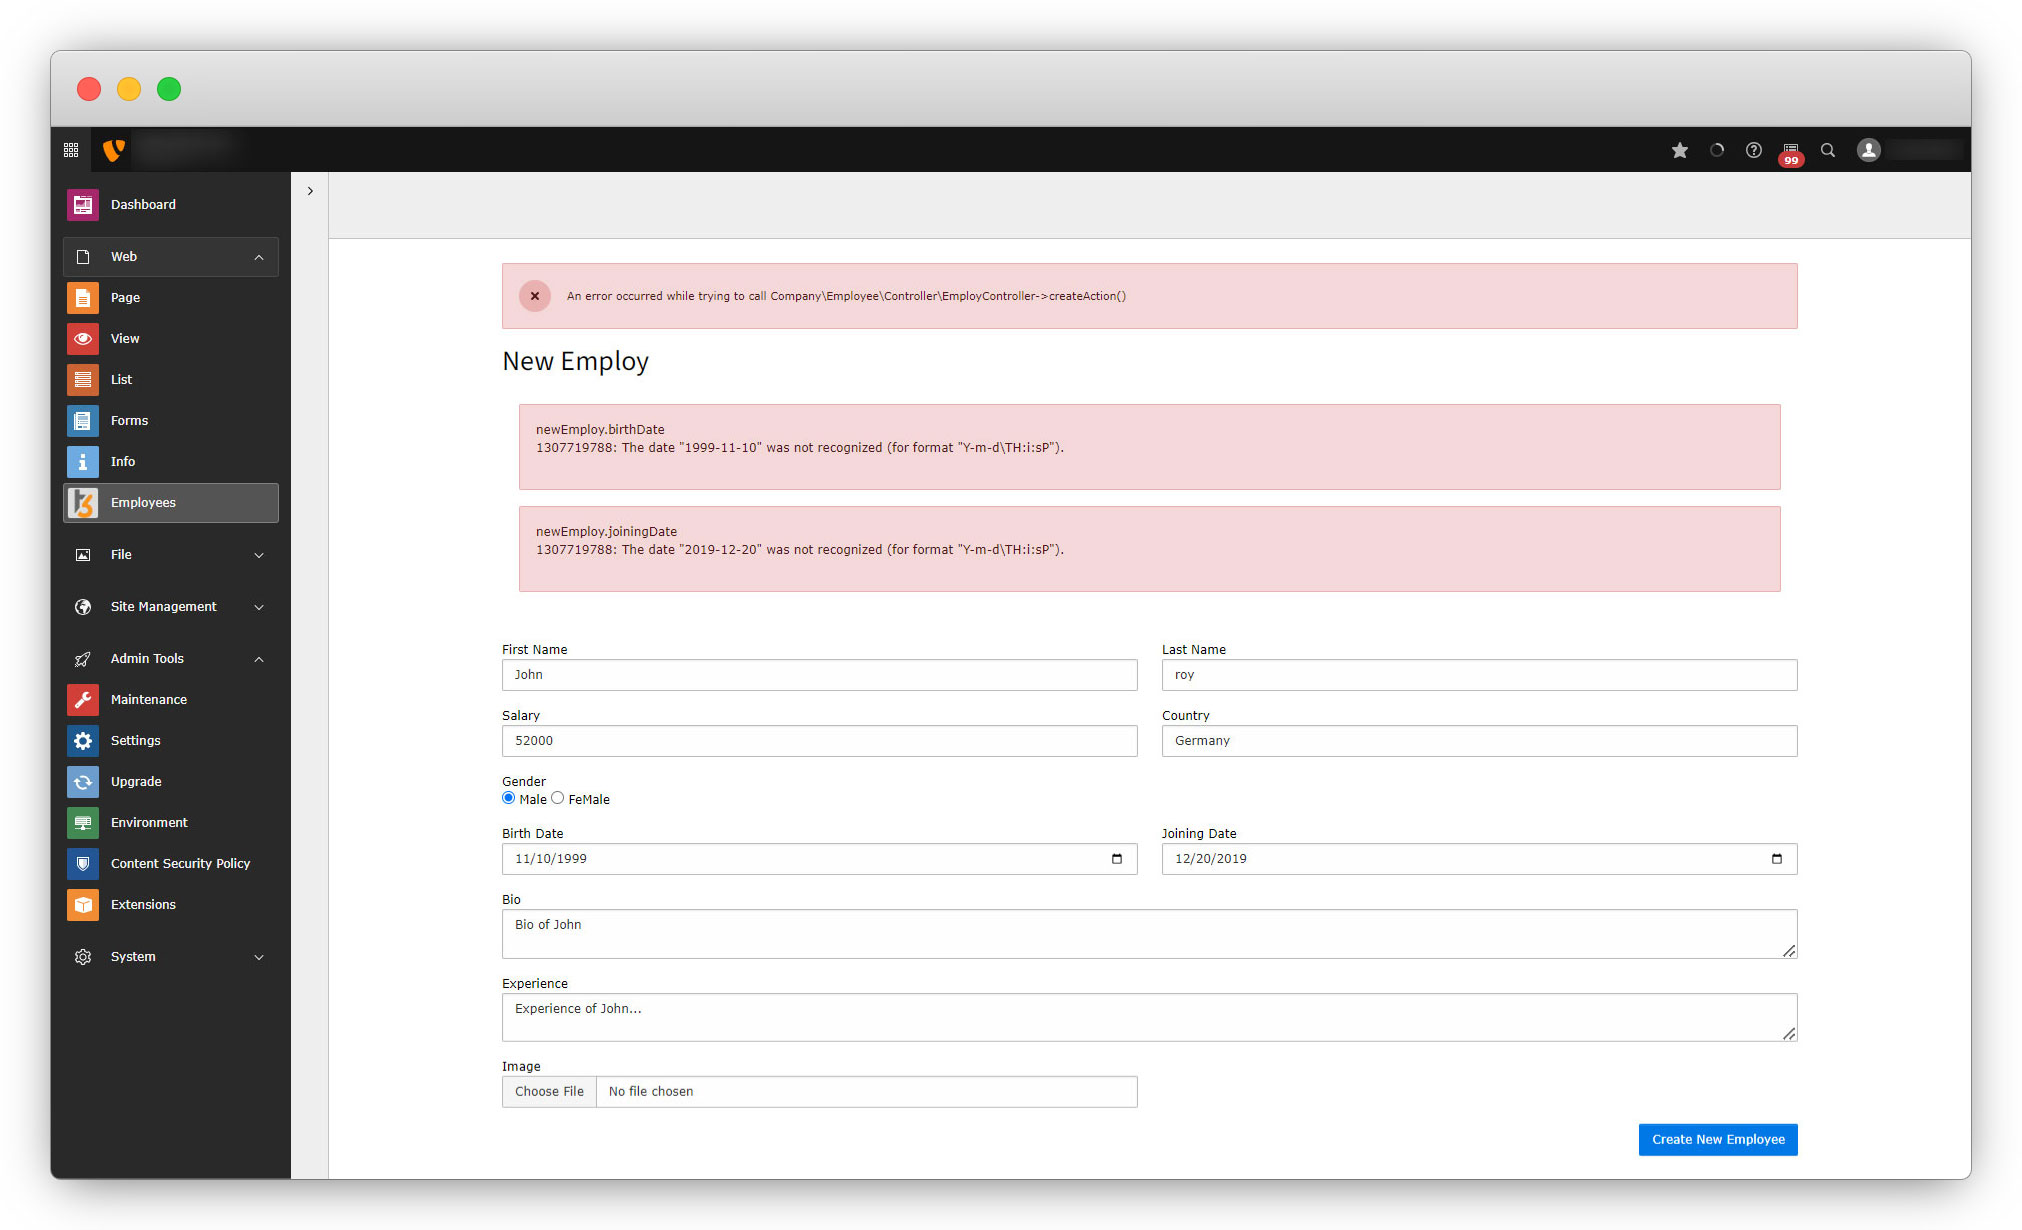The image size is (2022, 1230).
Task: Select the Male gender radio button
Action: 509,798
